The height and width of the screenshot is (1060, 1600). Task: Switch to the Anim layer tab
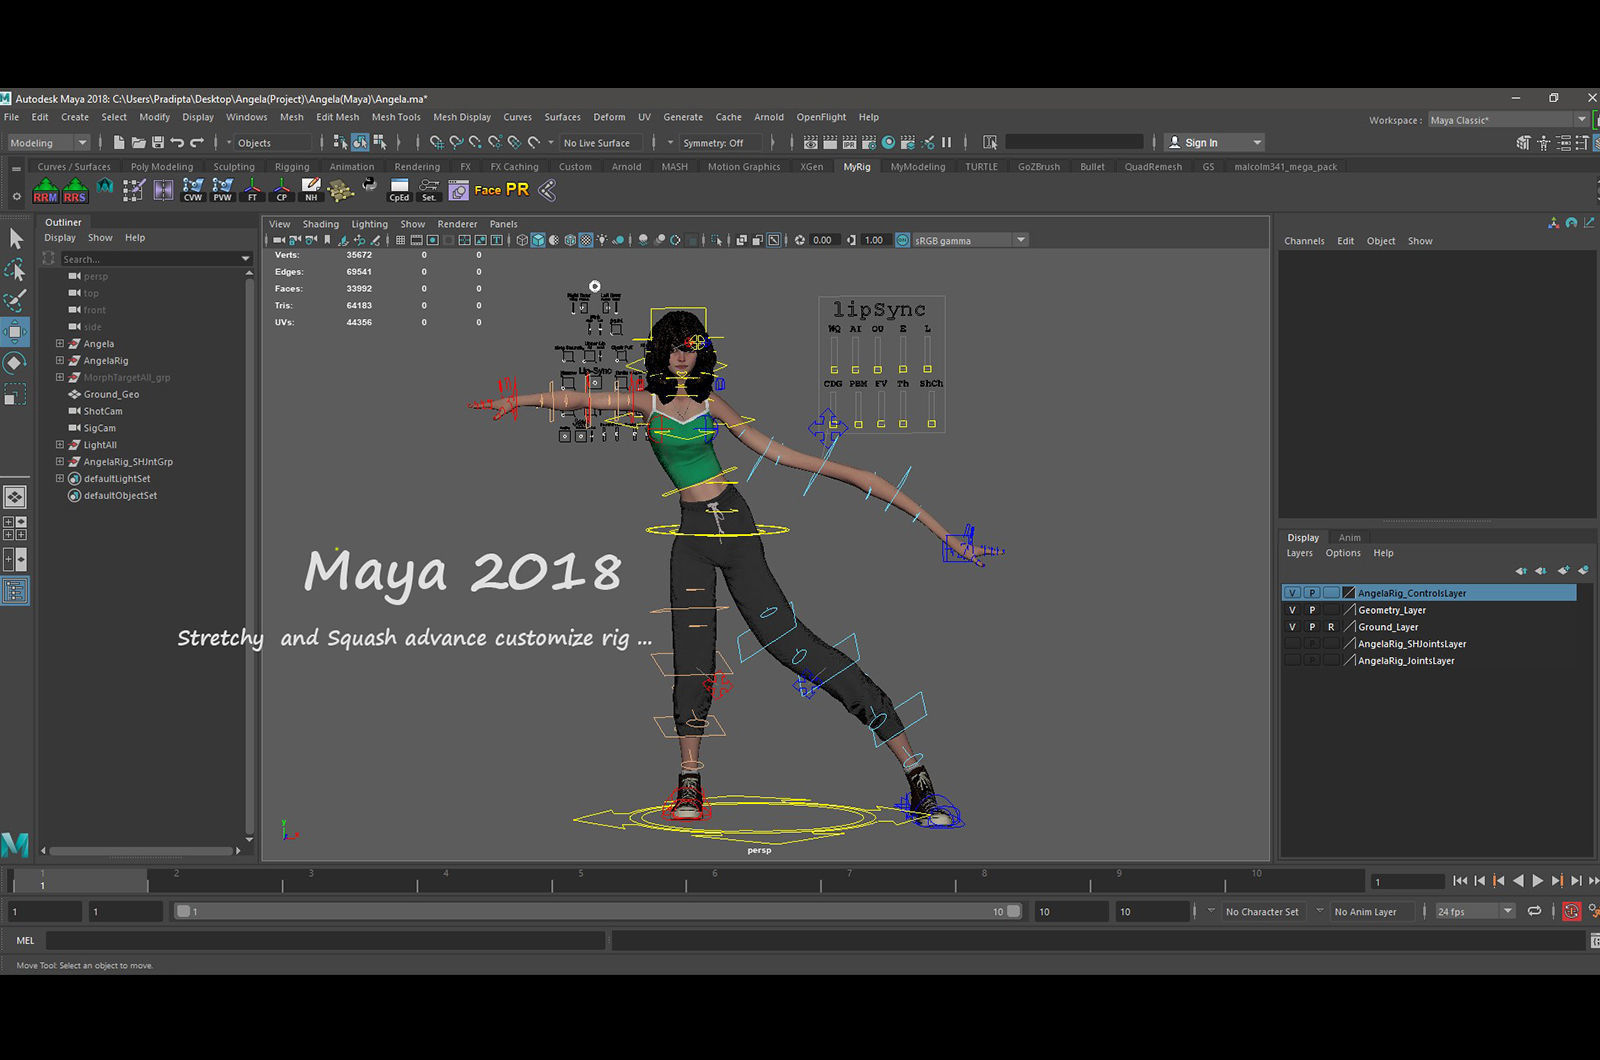pos(1350,538)
